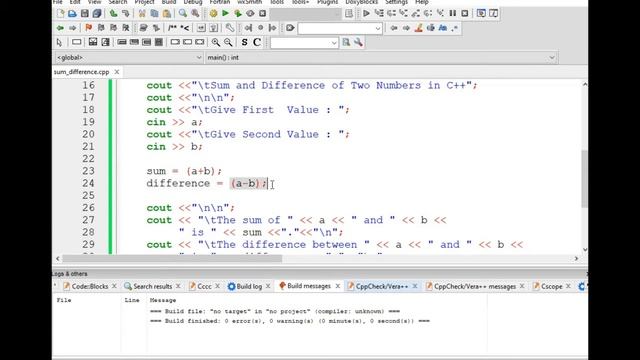Click the Run to cursor debug icon

(379, 13)
